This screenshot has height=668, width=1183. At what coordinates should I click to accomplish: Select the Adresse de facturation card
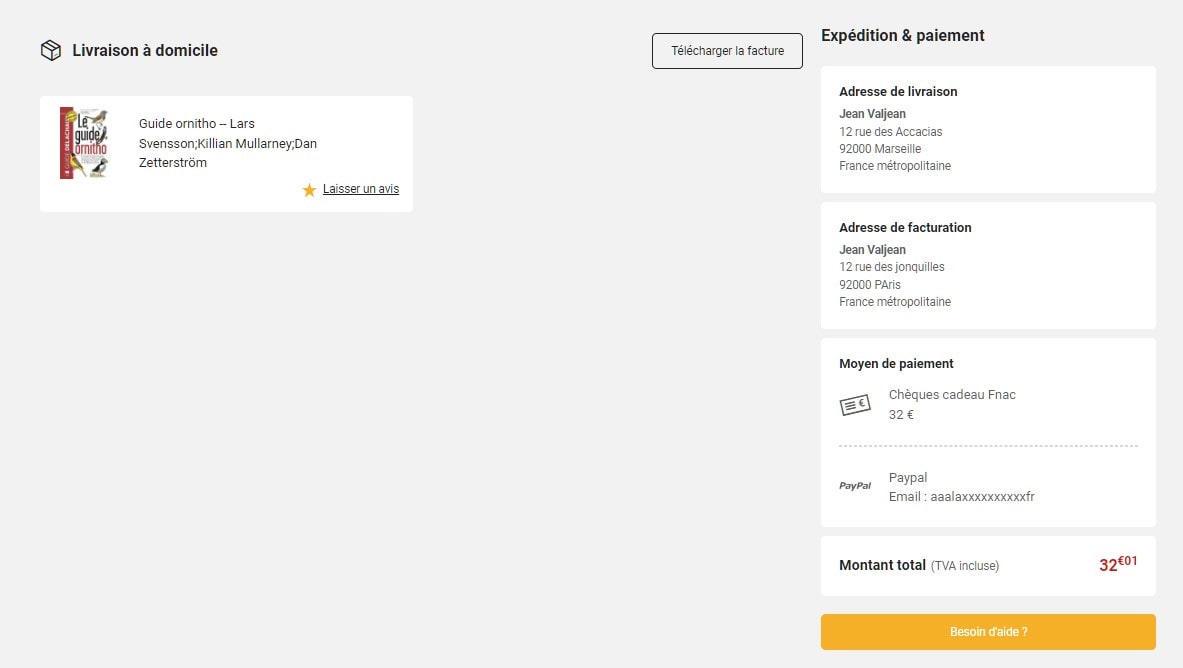(988, 264)
